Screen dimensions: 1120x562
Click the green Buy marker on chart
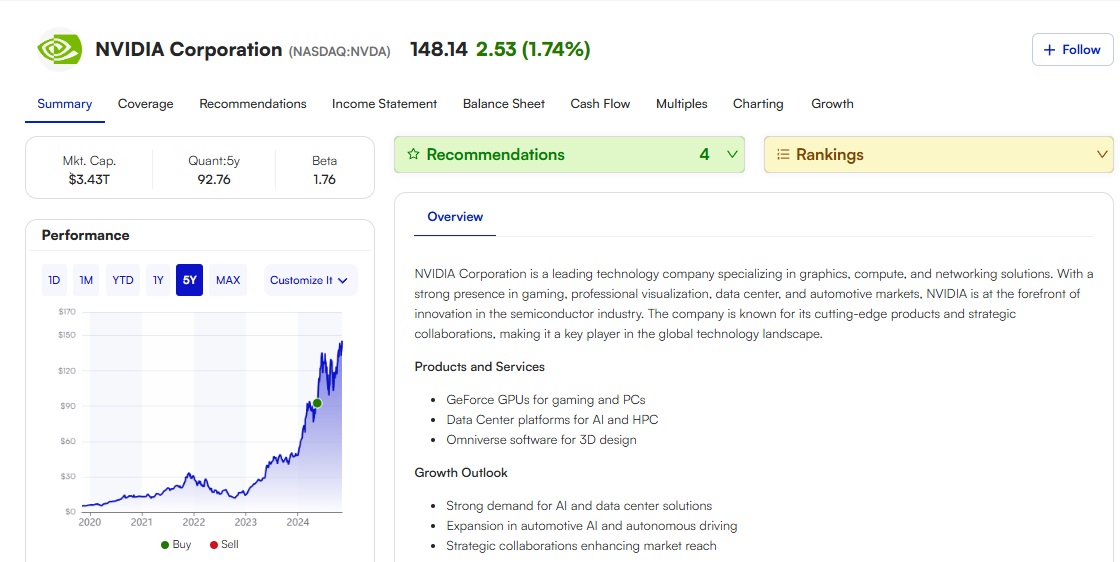tap(317, 403)
